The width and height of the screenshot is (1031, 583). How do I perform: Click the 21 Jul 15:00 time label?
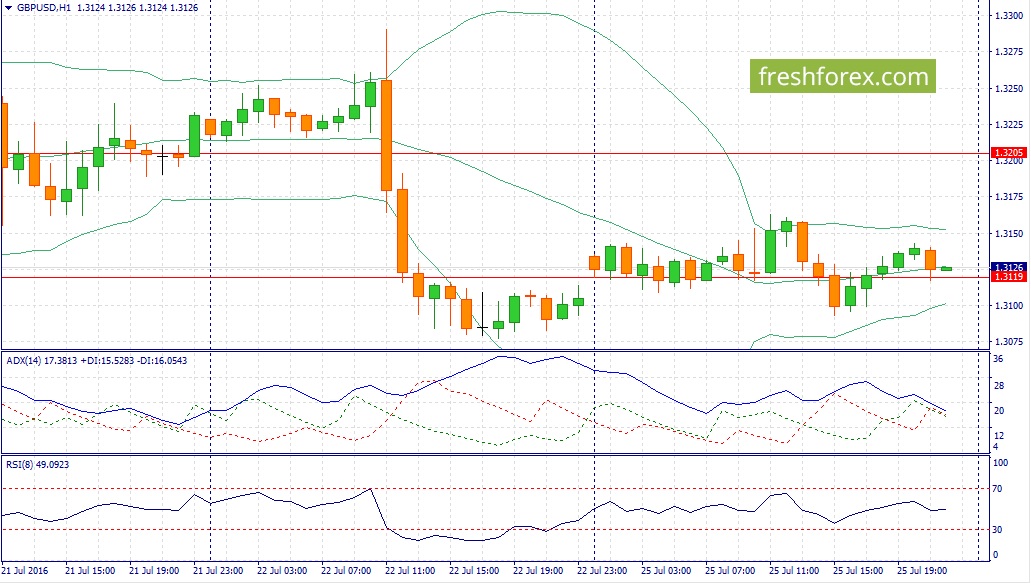(x=90, y=571)
